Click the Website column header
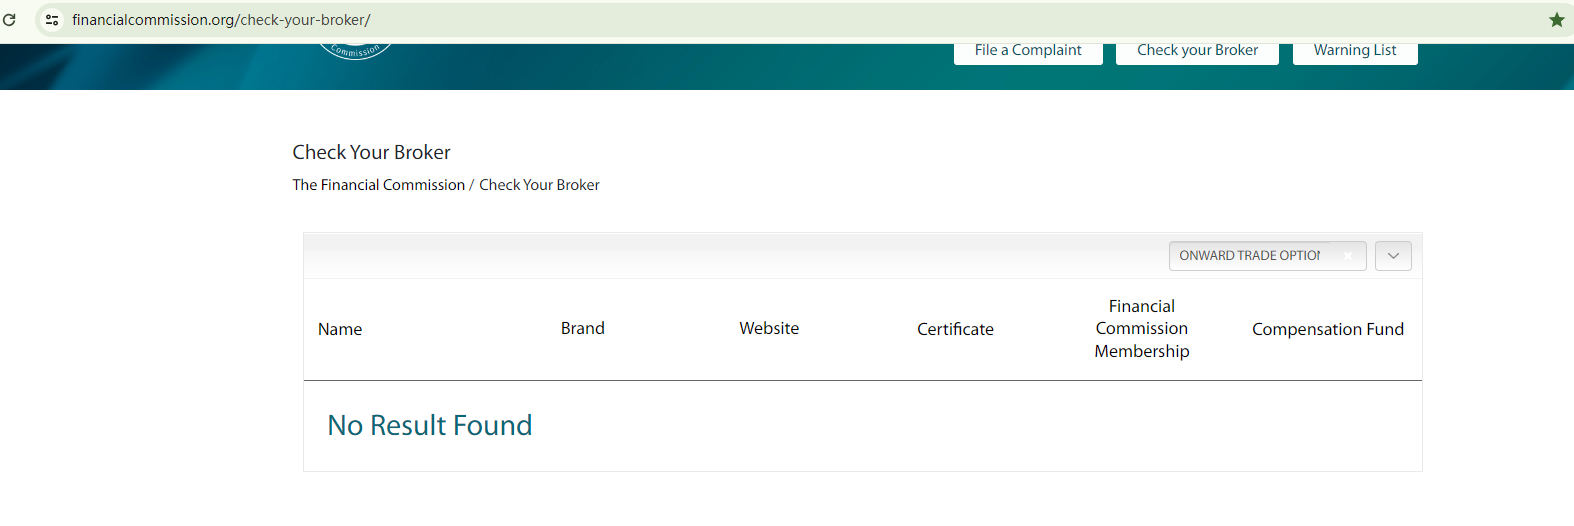This screenshot has height=526, width=1574. (x=769, y=328)
